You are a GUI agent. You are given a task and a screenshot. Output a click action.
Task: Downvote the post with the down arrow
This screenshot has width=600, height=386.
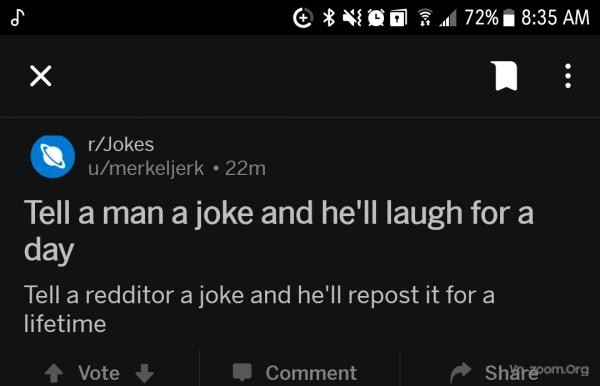(x=145, y=373)
